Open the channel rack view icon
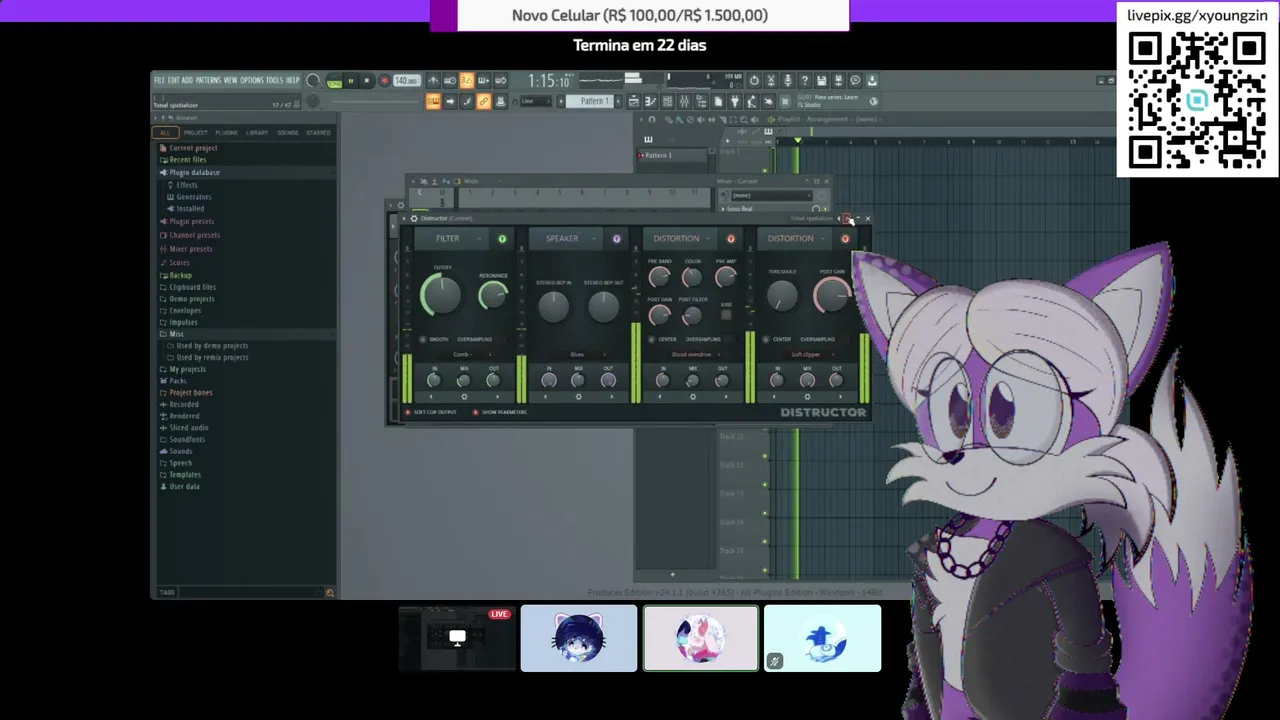Viewport: 1280px width, 720px height. click(x=667, y=101)
